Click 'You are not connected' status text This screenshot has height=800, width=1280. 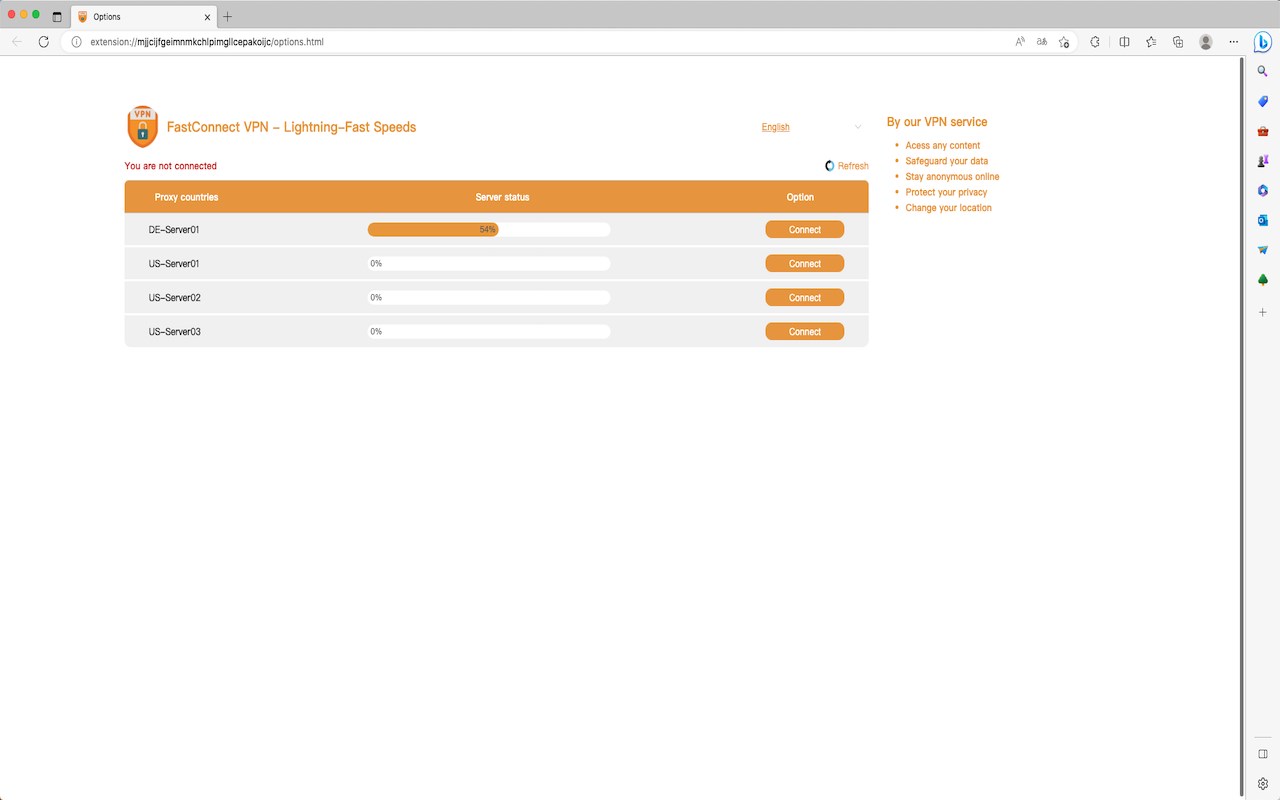(170, 166)
